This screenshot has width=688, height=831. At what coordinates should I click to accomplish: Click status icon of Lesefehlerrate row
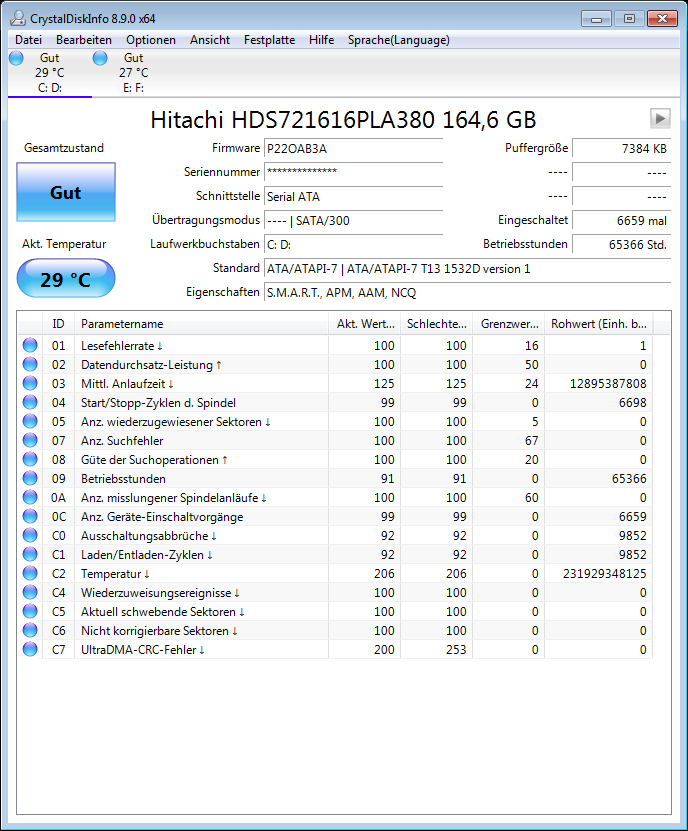point(30,346)
